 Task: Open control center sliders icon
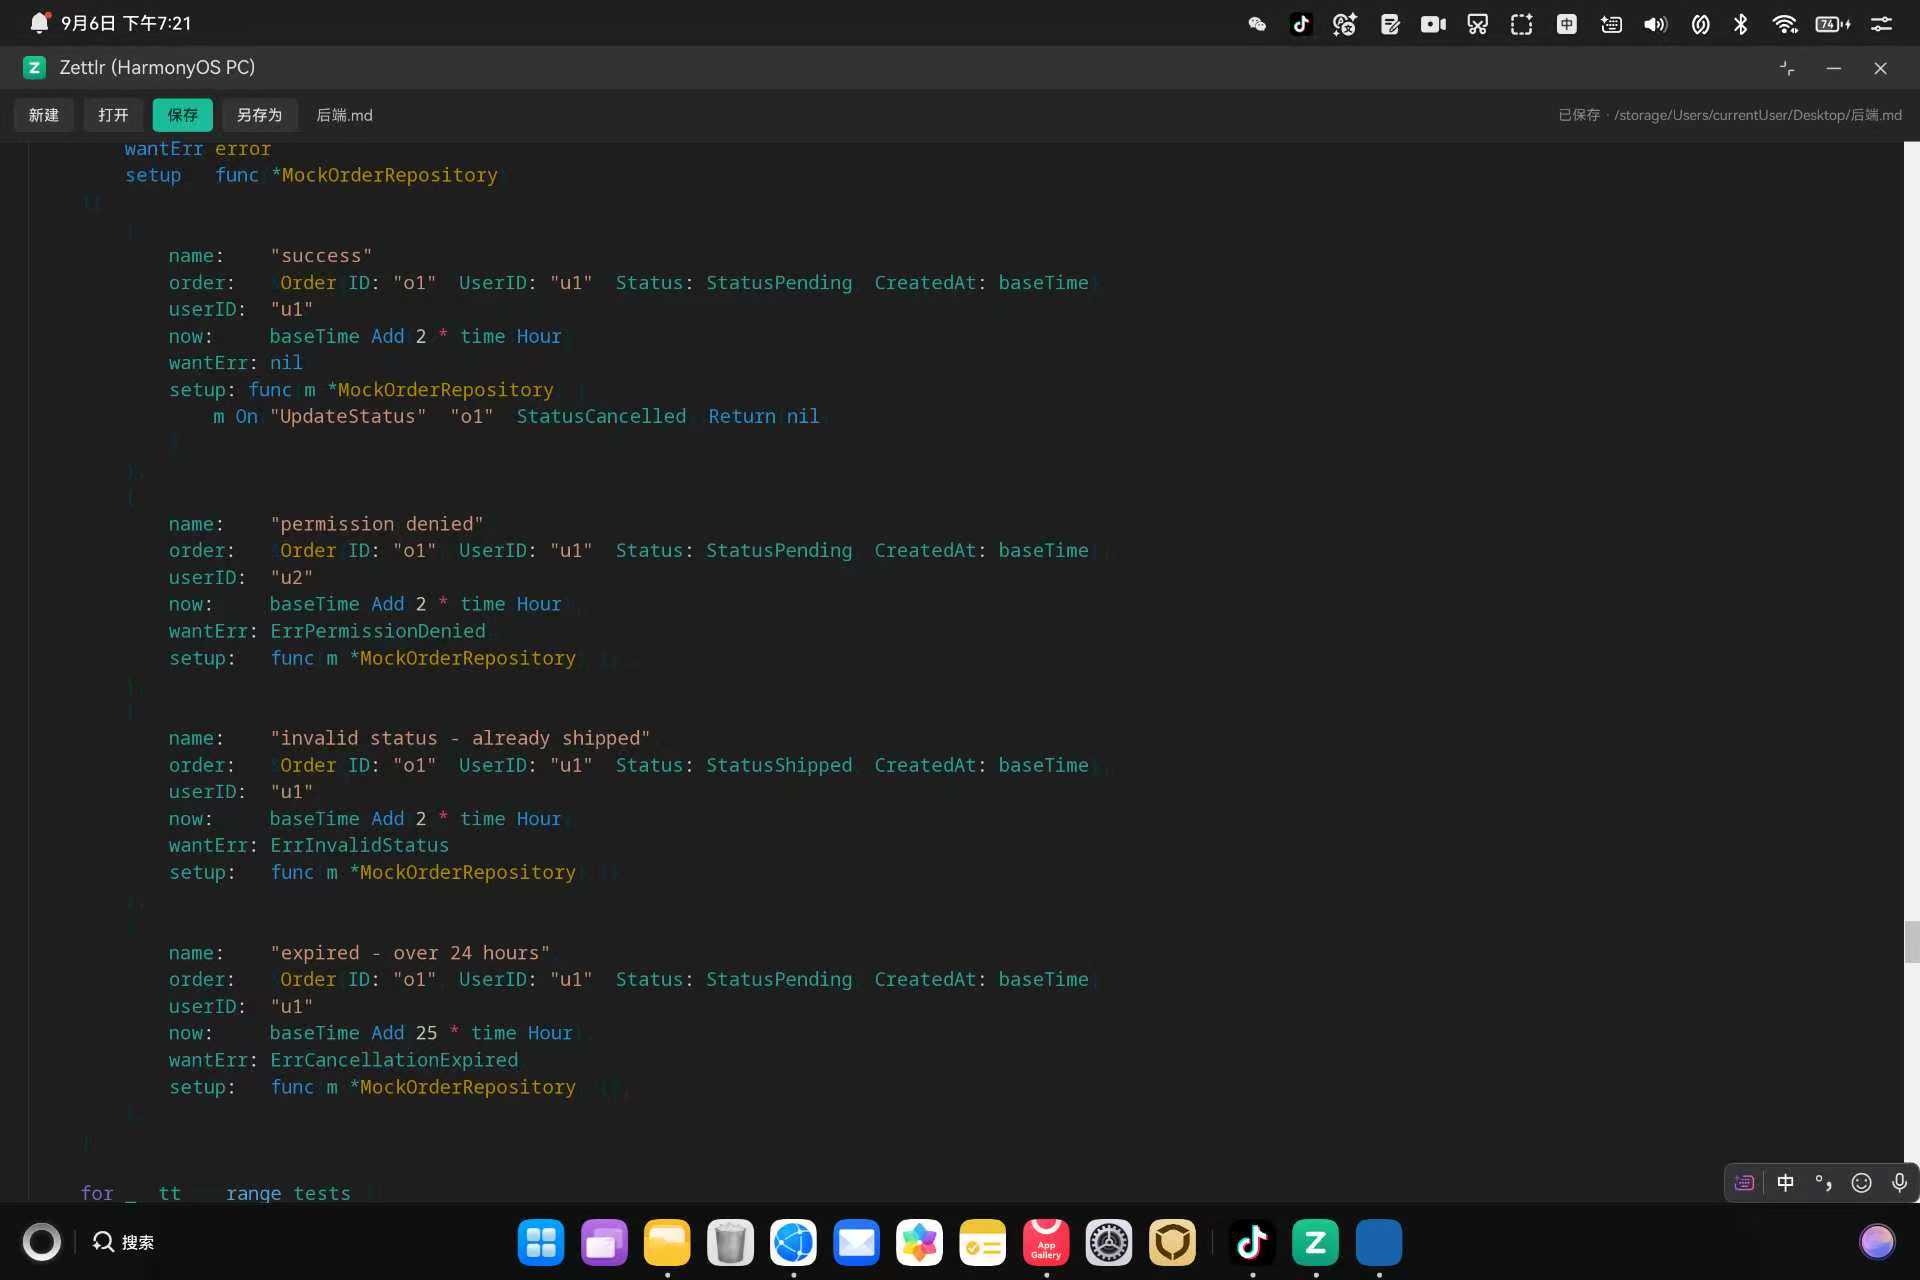(1881, 24)
